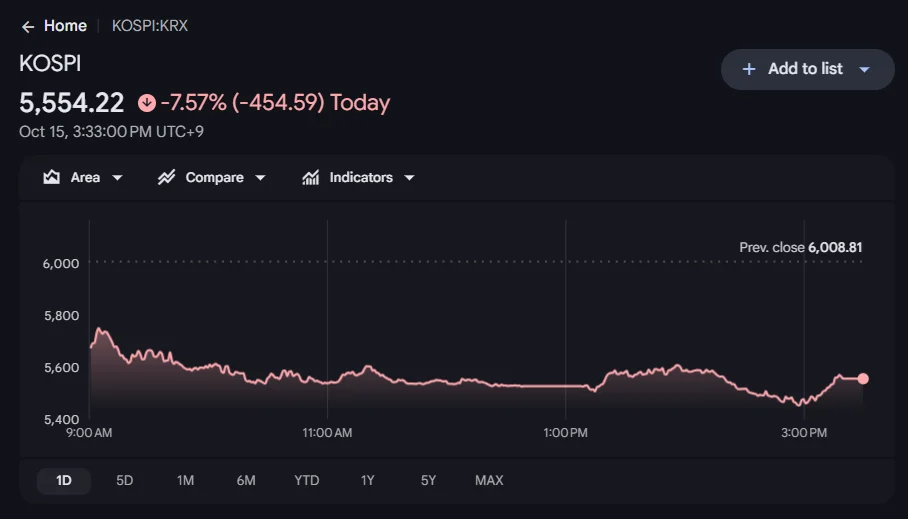Switch to the 6M time range
Screen dimensions: 908x519
tap(246, 481)
